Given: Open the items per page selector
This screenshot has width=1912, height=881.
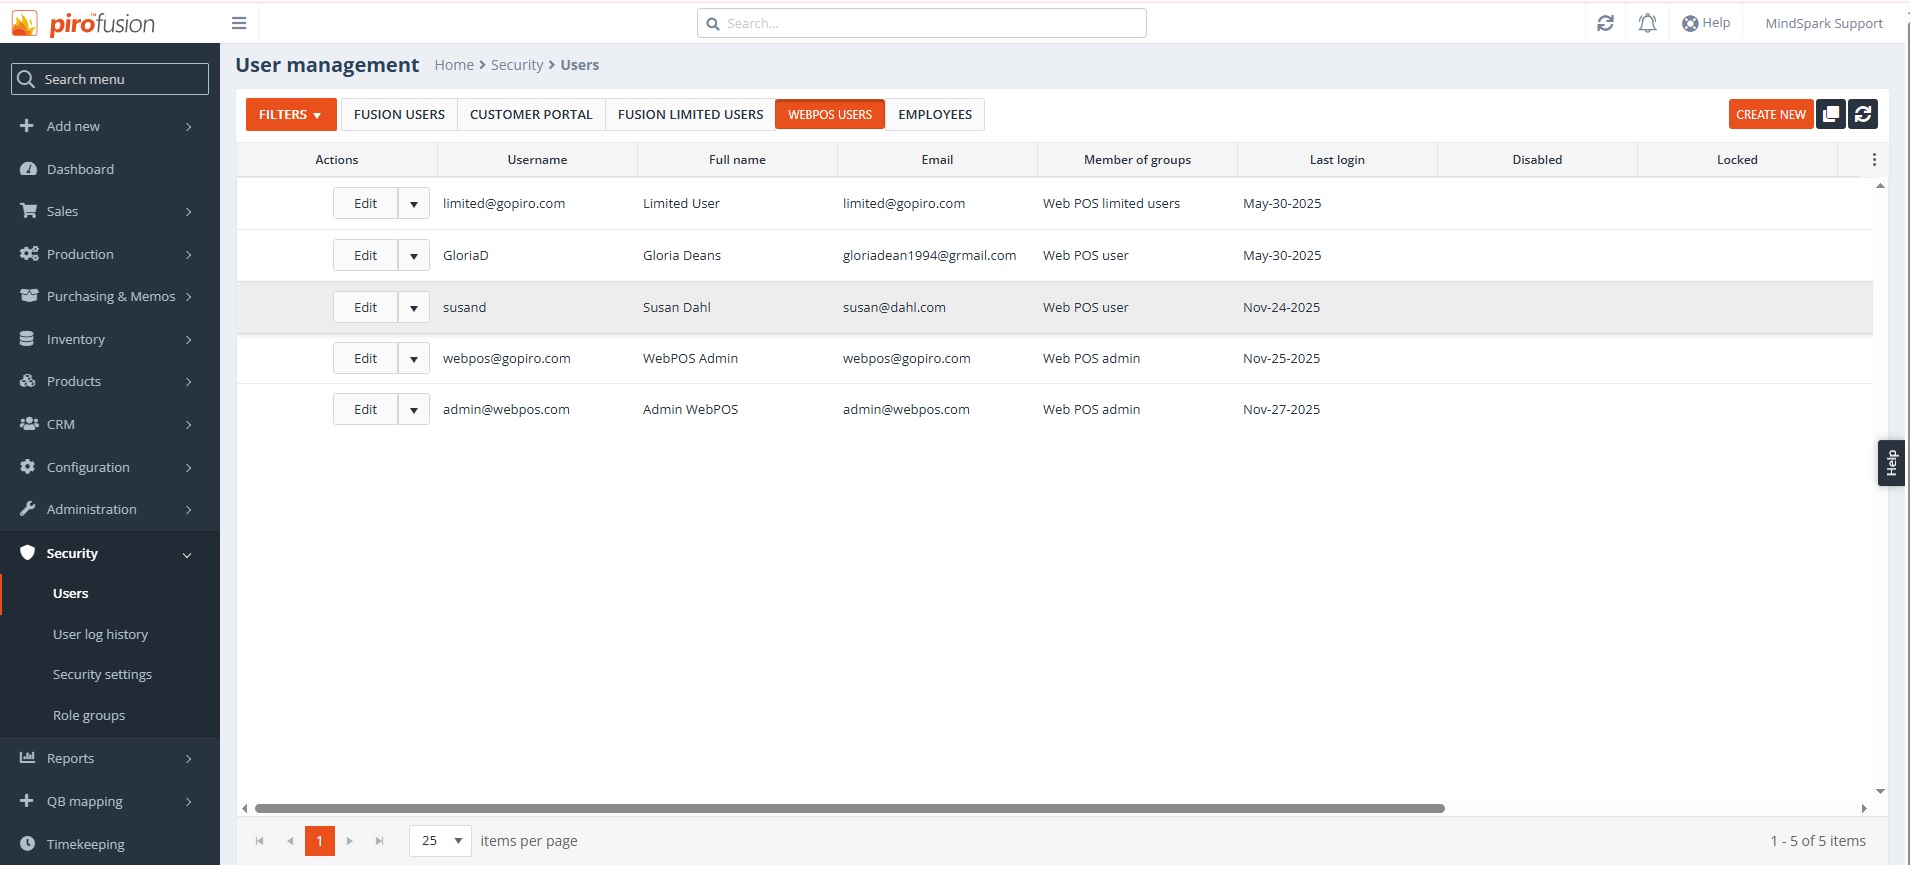Looking at the screenshot, I should coord(440,841).
